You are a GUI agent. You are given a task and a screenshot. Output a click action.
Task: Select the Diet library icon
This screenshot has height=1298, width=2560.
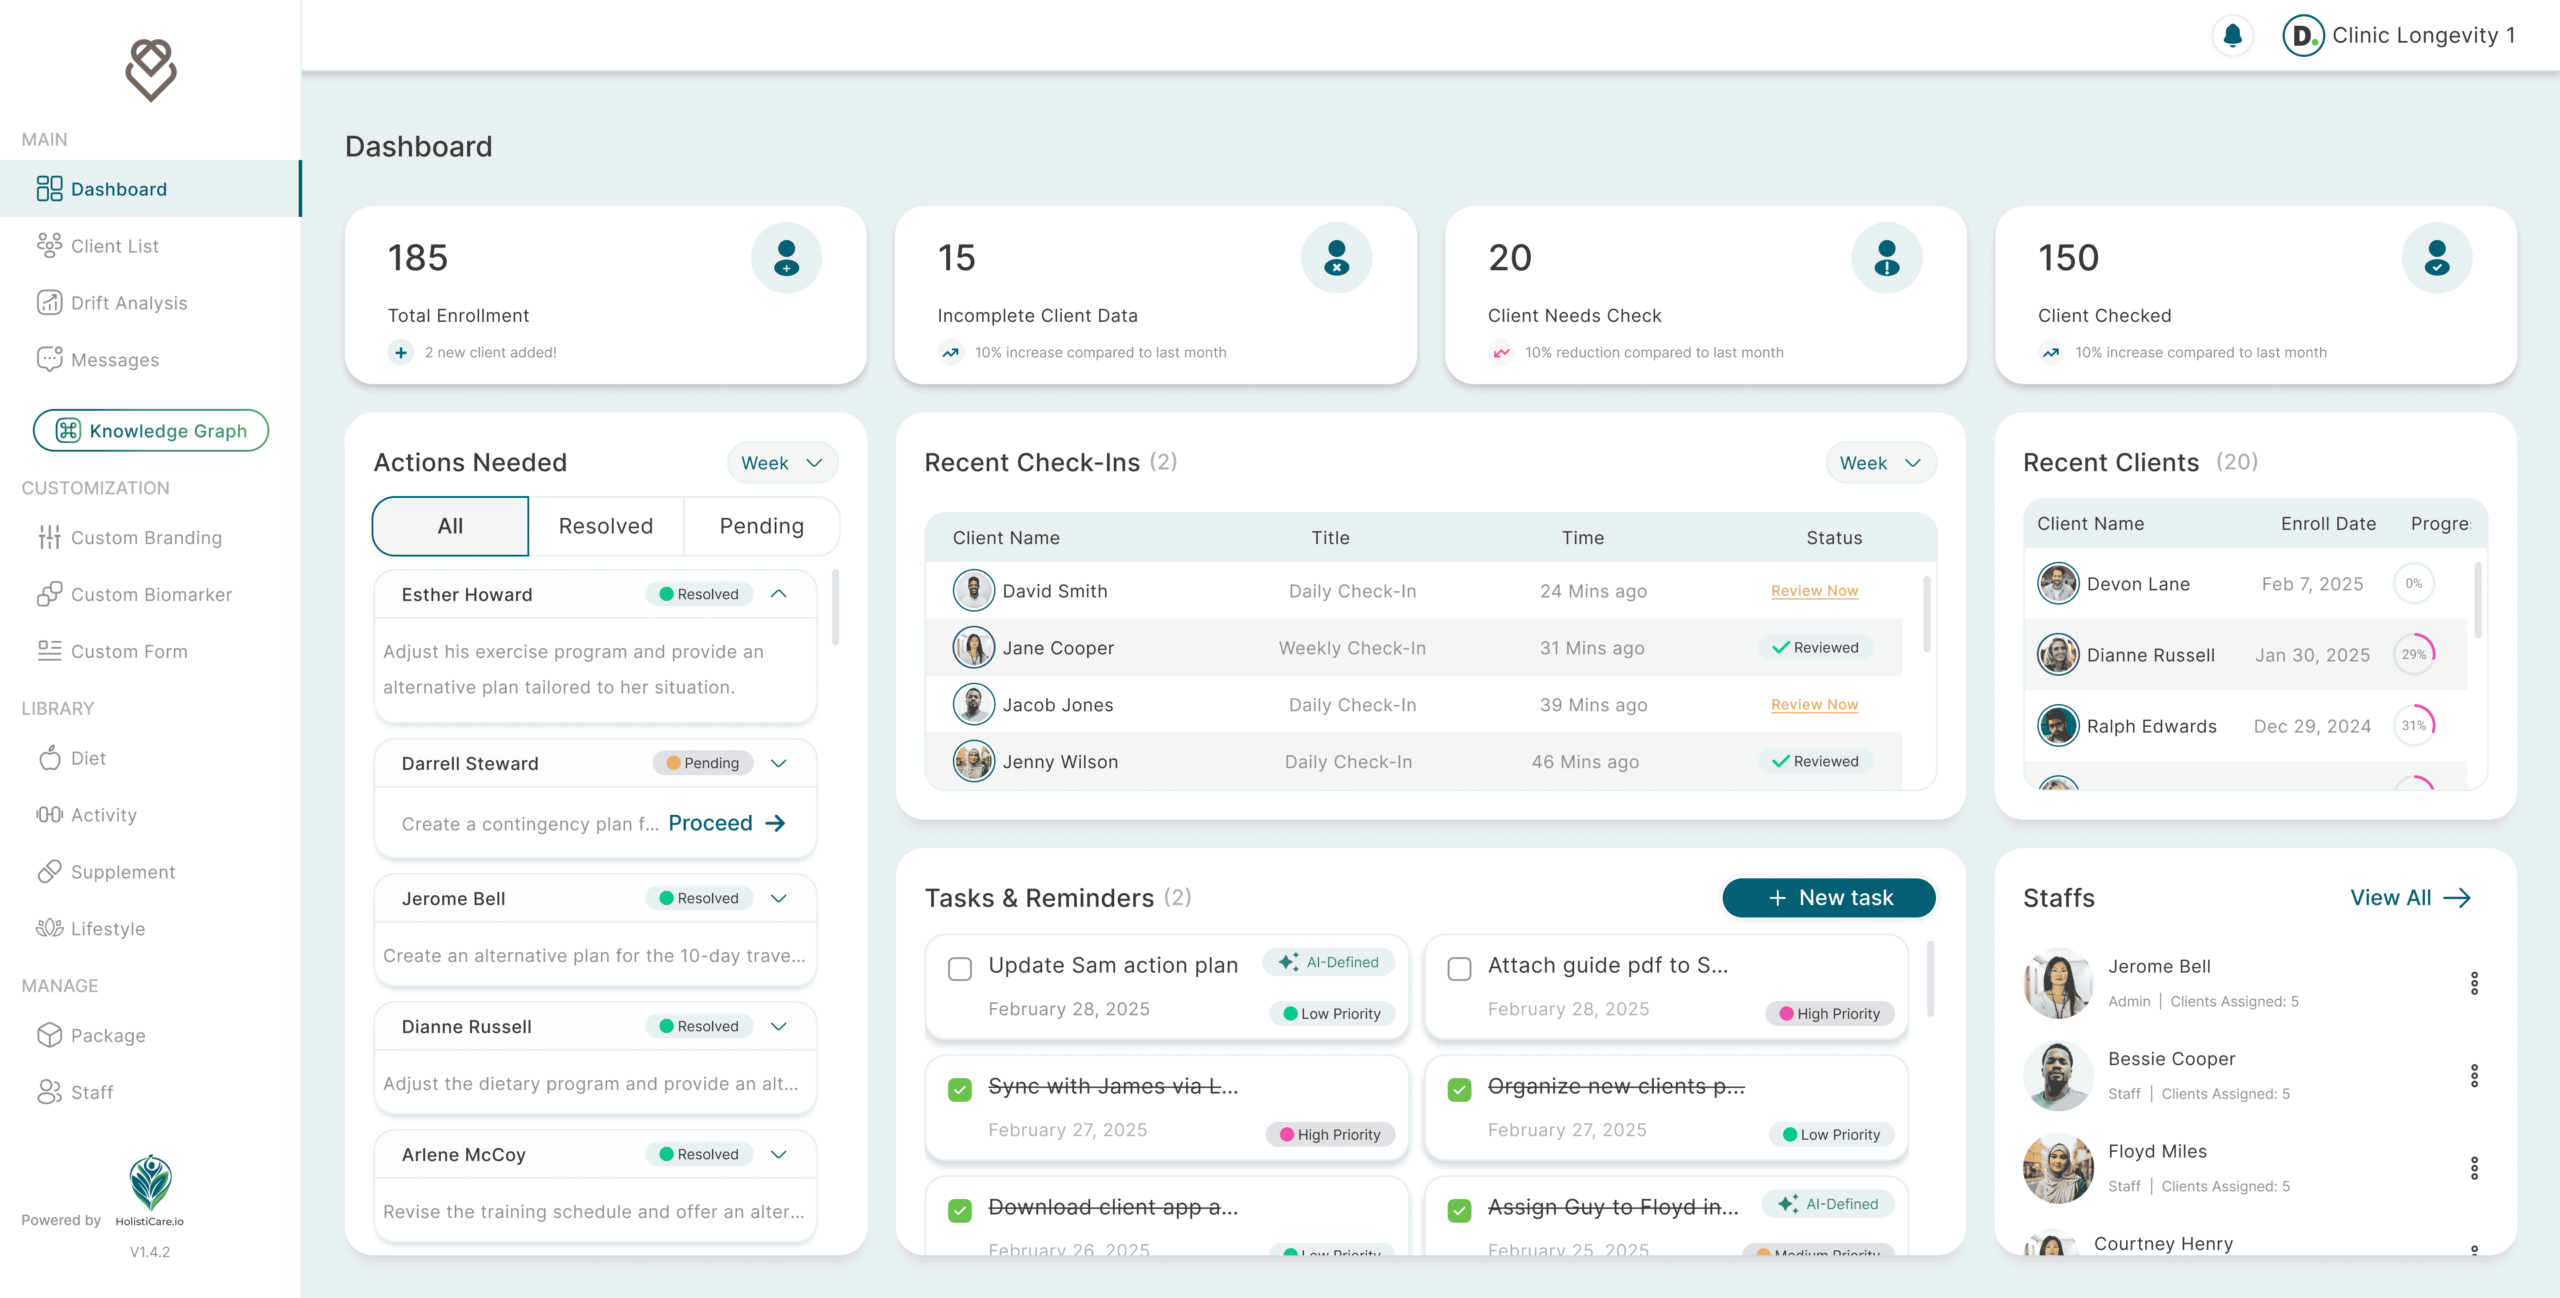(50, 758)
